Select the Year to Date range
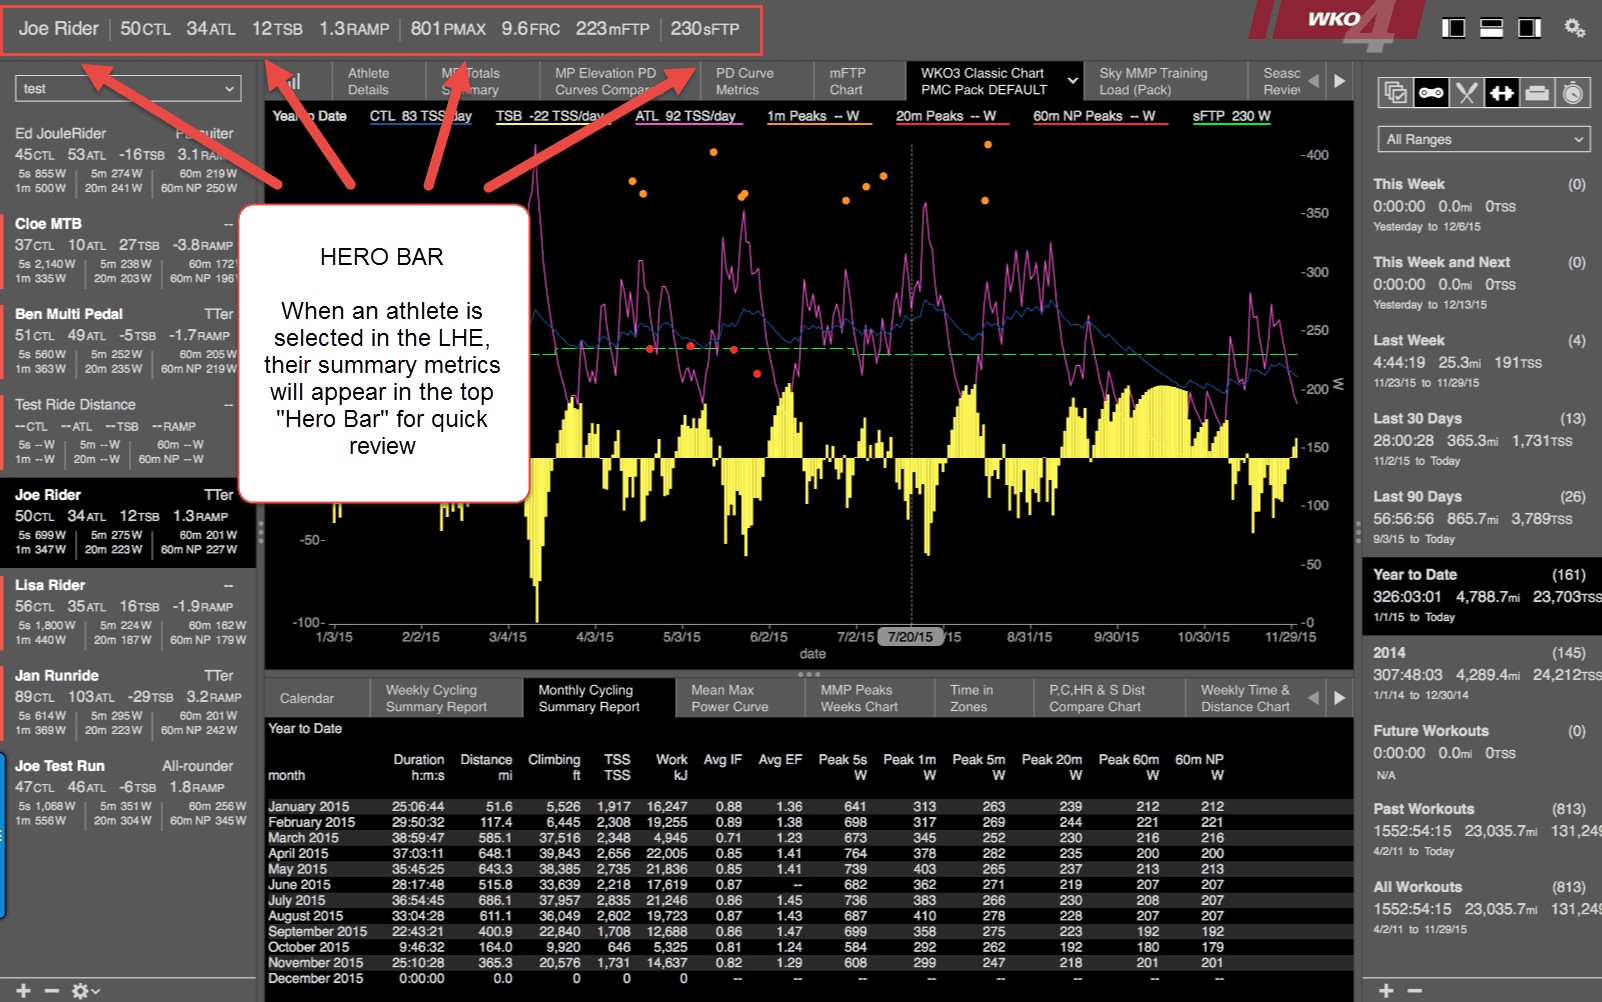This screenshot has width=1602, height=1002. tap(1481, 595)
